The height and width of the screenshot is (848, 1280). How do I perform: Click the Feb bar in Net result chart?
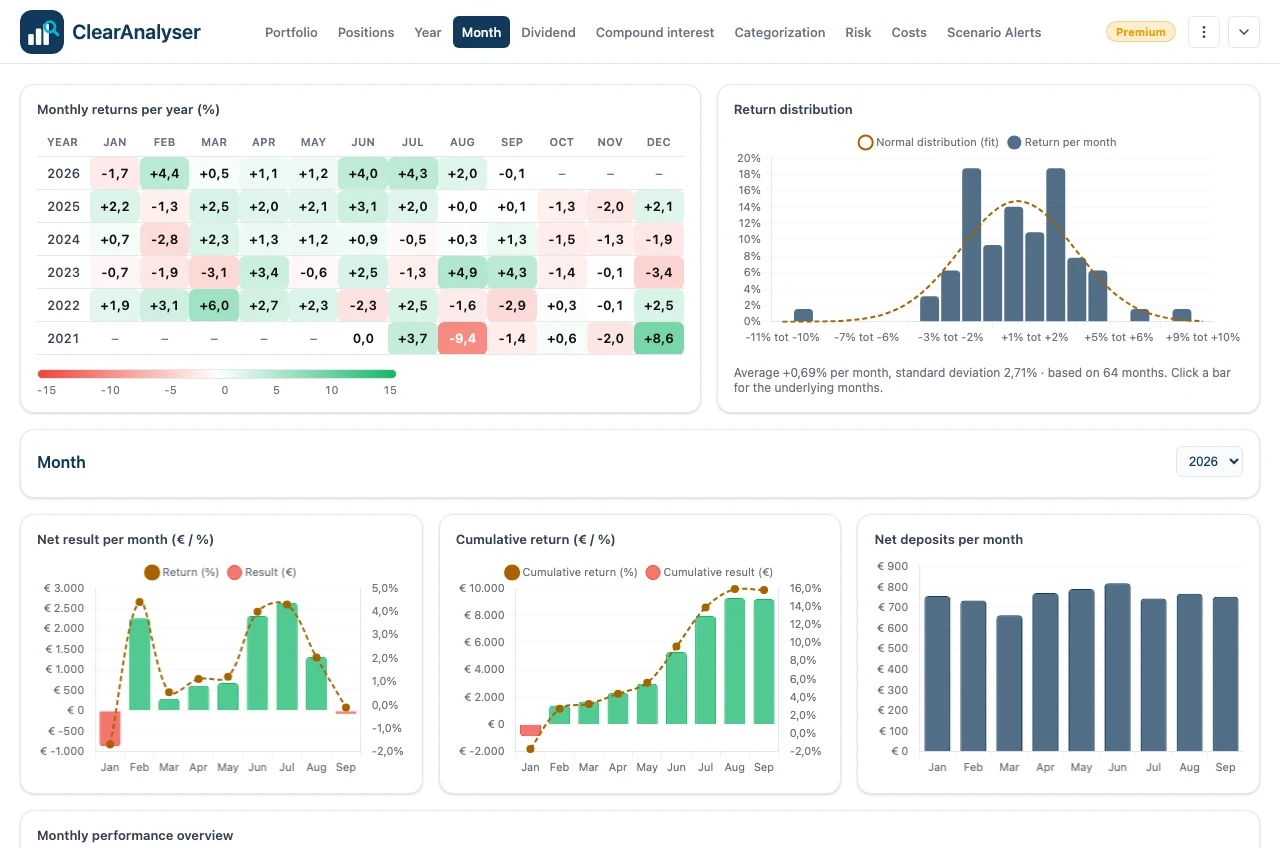[x=139, y=664]
